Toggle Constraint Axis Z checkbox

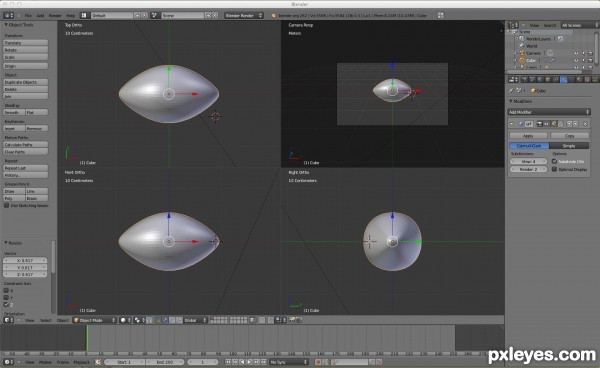tap(6, 304)
